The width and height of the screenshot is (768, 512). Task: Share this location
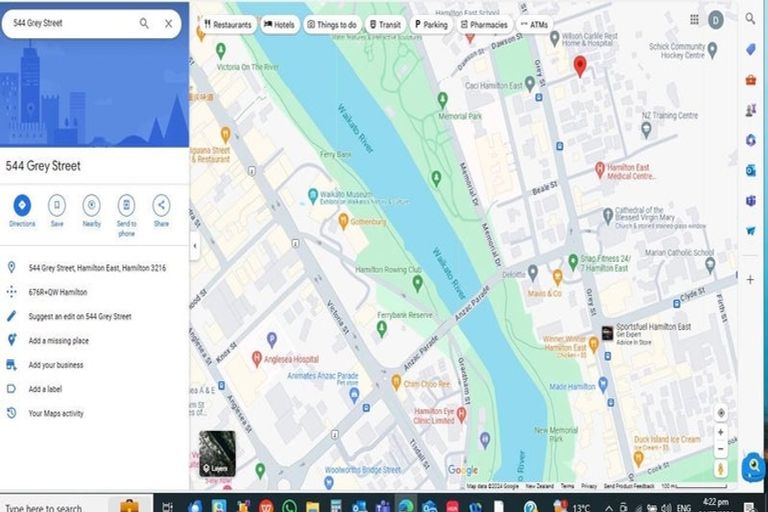161,206
